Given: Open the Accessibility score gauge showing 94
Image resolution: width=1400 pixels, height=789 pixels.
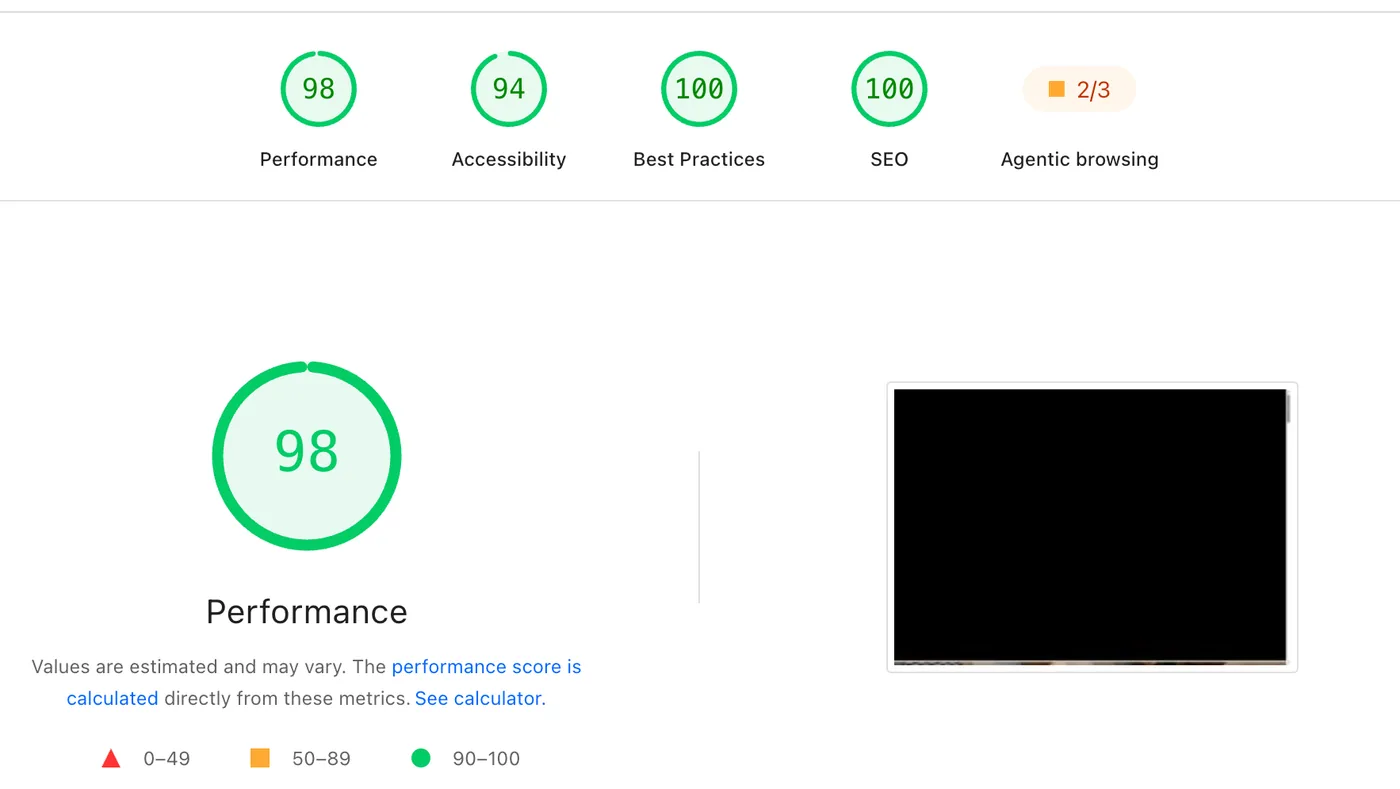Looking at the screenshot, I should [508, 89].
